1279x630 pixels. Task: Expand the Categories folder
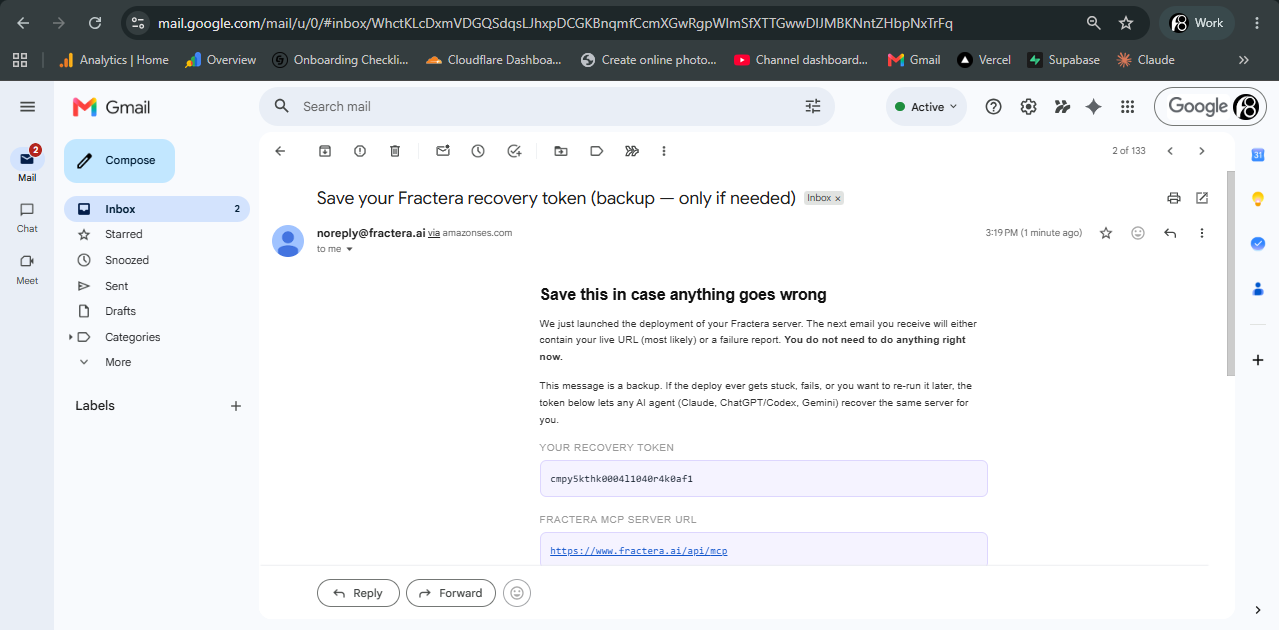click(x=71, y=337)
